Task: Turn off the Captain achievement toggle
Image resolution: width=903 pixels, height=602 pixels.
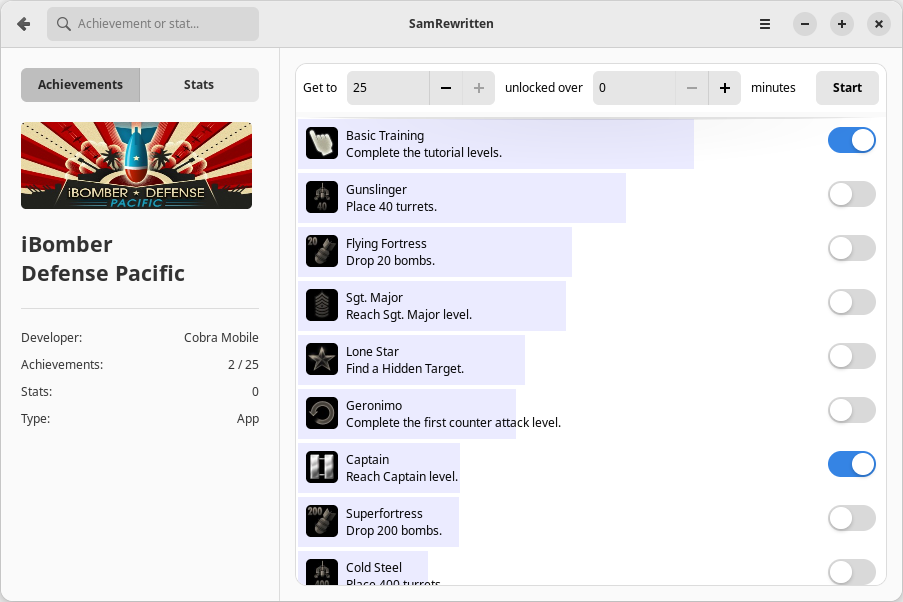Action: (852, 464)
